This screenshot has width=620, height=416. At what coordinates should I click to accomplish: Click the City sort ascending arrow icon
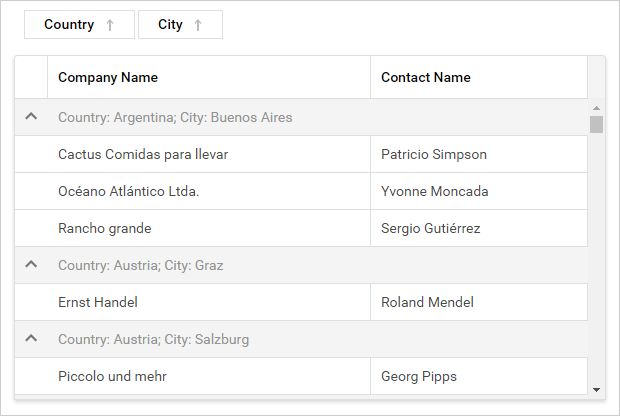(x=198, y=26)
